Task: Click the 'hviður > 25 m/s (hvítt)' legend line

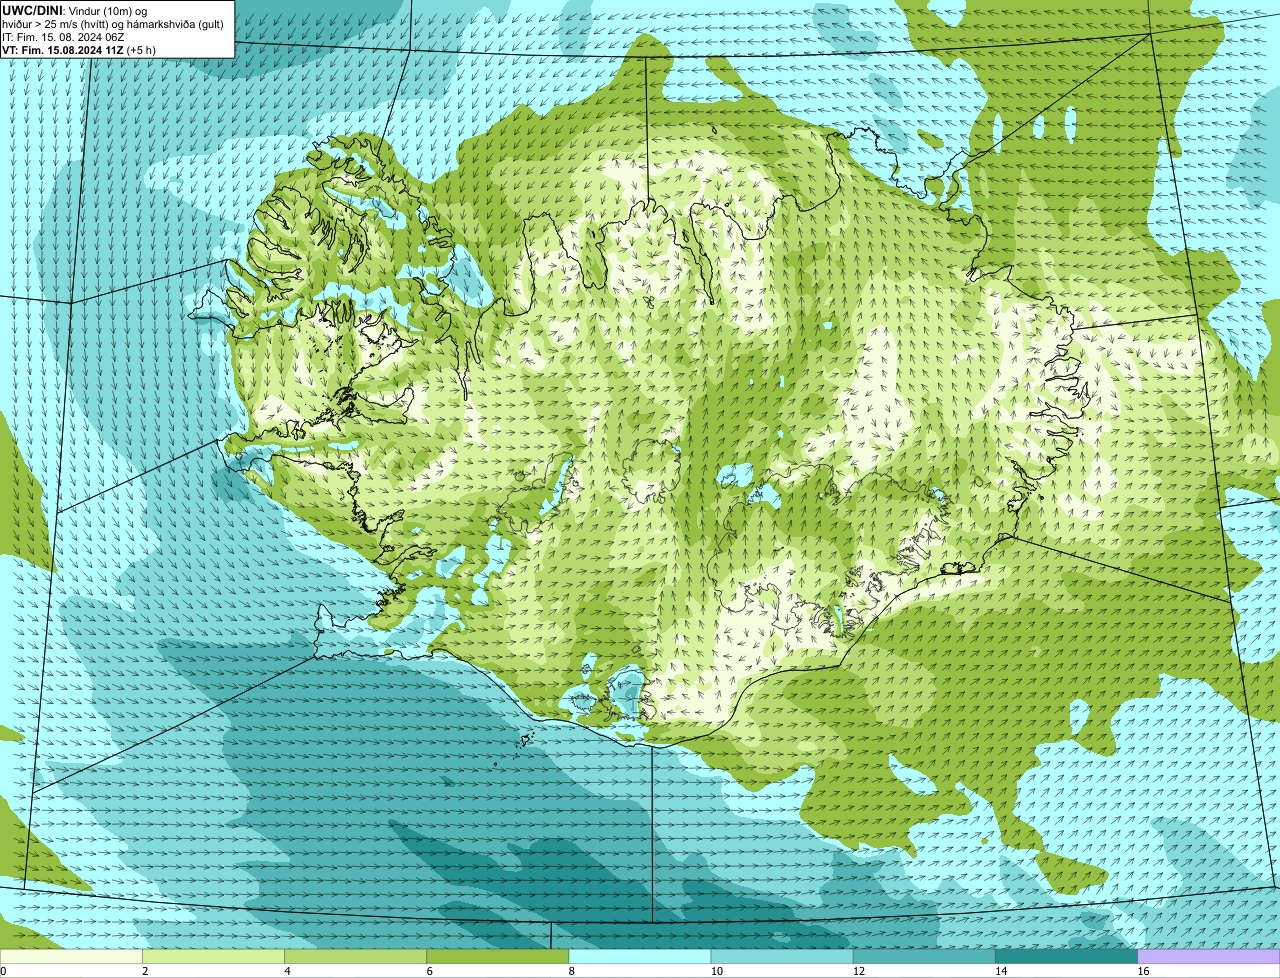Action: 113,24
